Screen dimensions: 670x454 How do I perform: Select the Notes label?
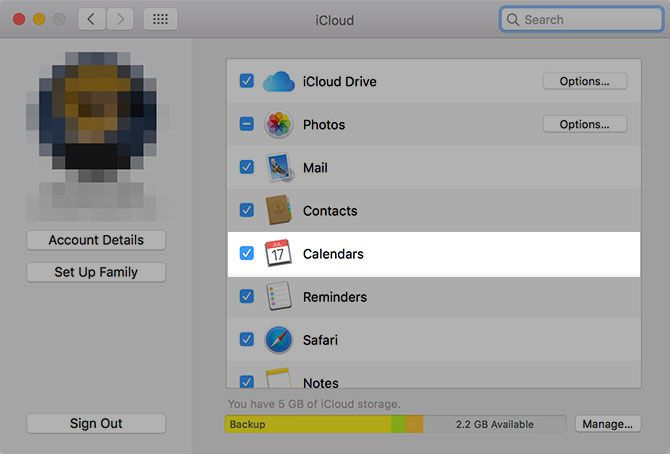[321, 383]
